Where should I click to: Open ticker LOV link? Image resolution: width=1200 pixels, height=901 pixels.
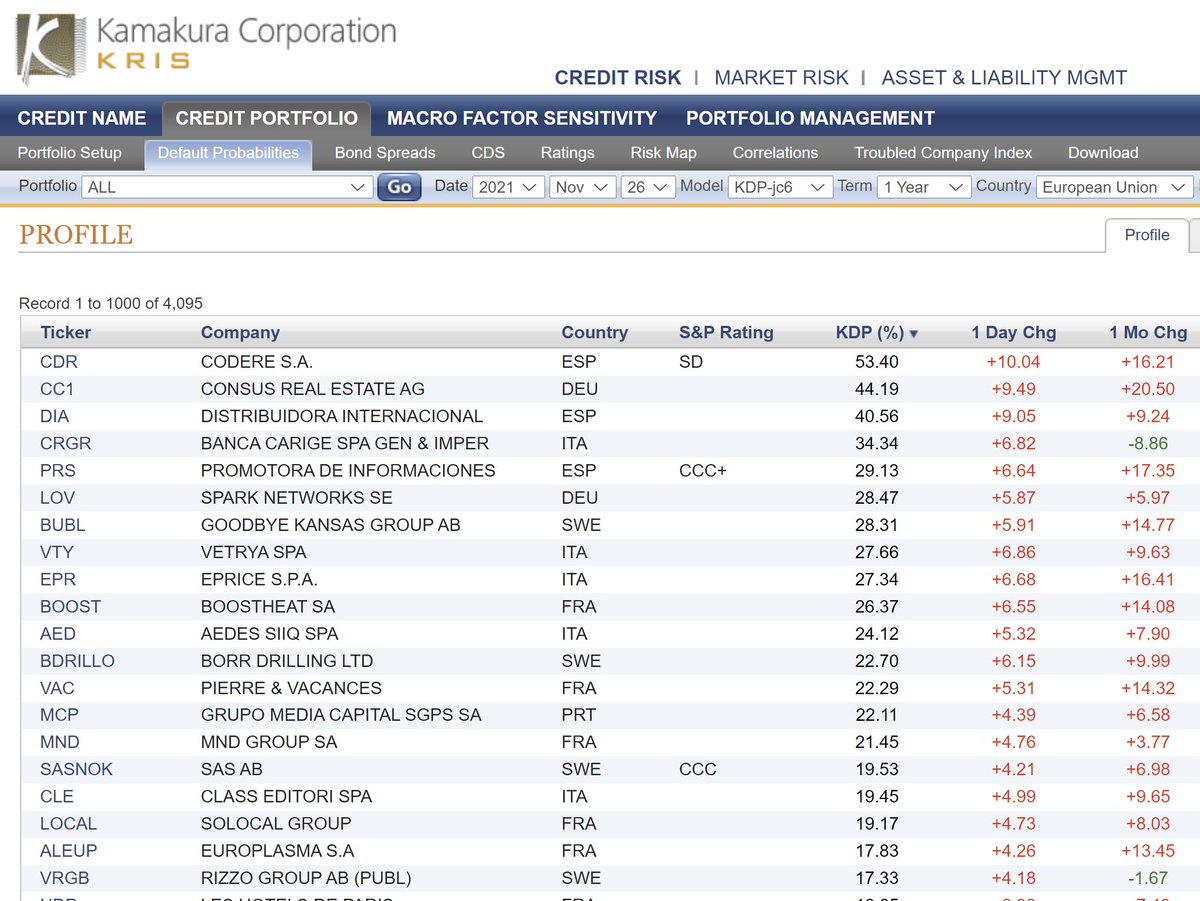click(57, 497)
